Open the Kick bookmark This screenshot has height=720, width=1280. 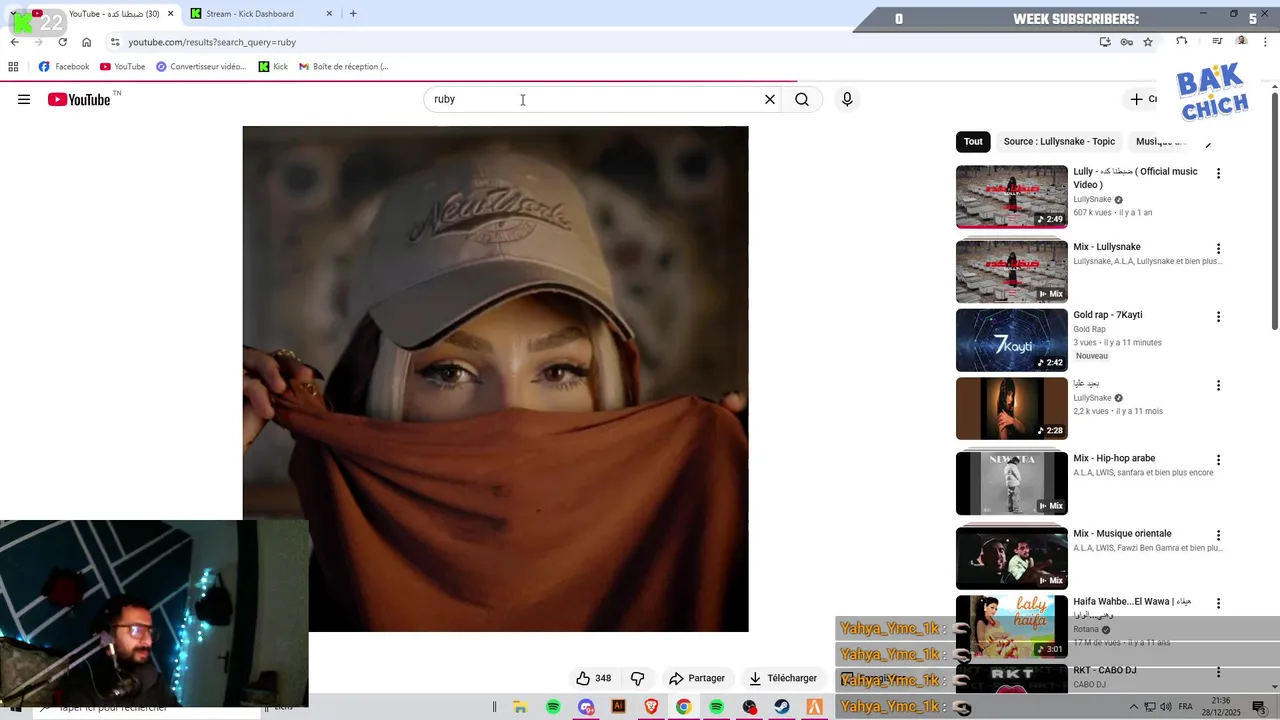point(273,67)
